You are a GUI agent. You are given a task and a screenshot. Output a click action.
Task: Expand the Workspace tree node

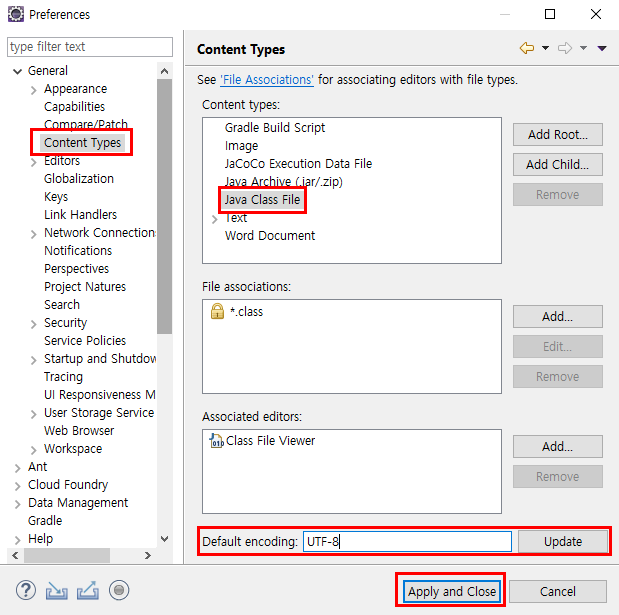coord(34,450)
